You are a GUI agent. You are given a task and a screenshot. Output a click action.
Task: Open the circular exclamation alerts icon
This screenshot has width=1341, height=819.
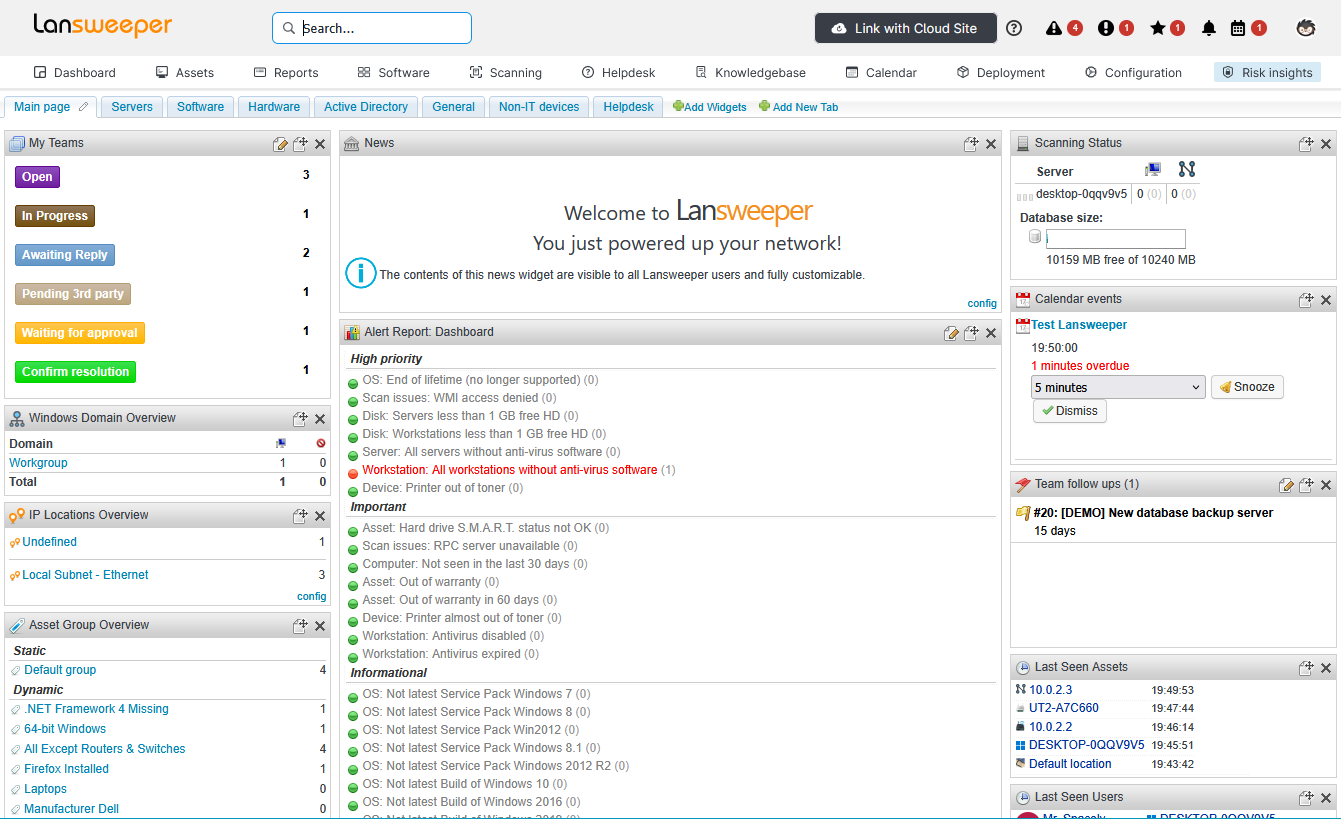pos(1106,28)
